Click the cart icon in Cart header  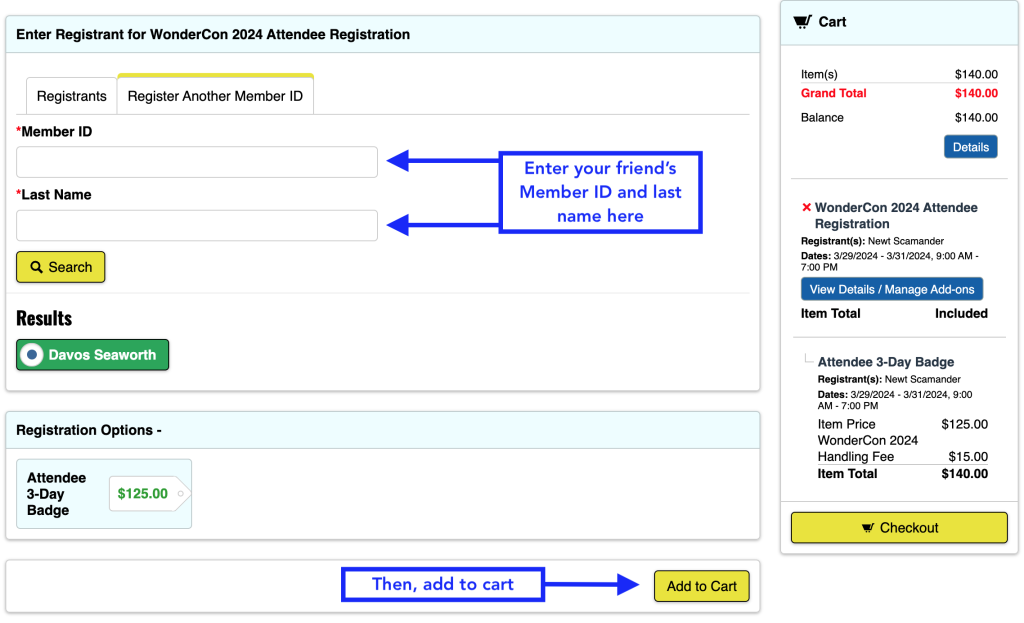[802, 22]
